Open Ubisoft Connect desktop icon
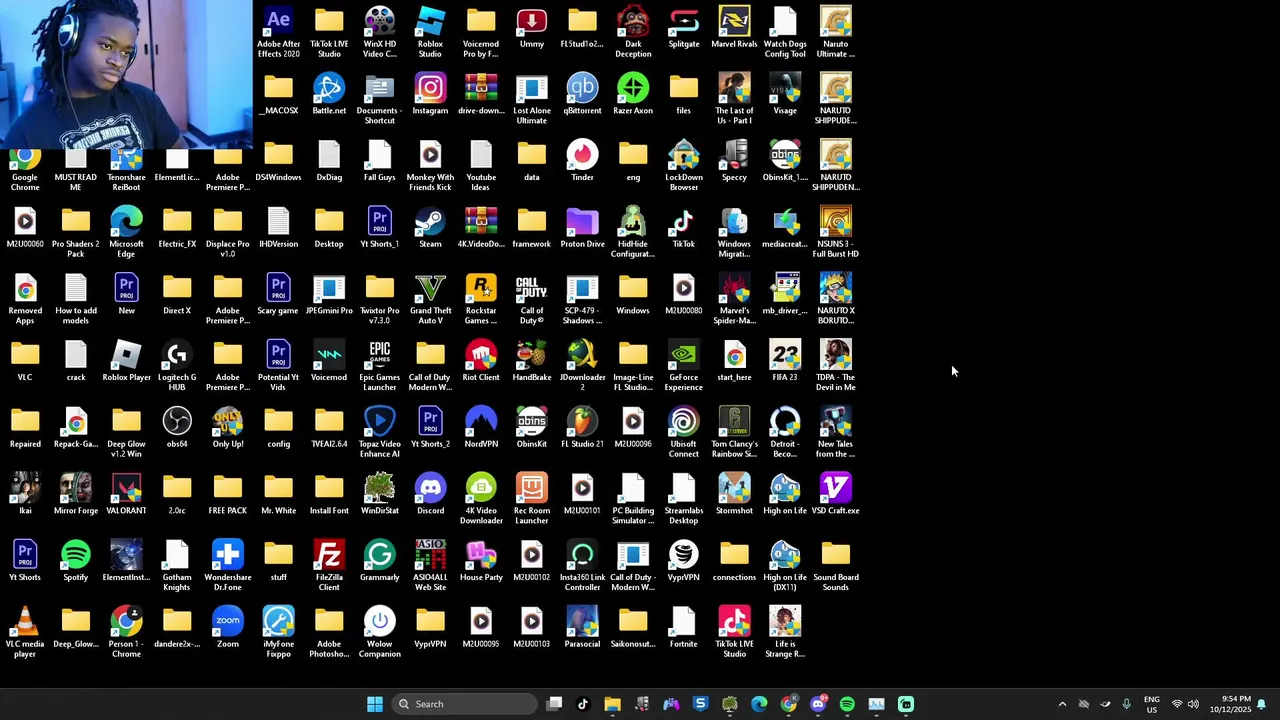The image size is (1280, 720). tap(684, 433)
